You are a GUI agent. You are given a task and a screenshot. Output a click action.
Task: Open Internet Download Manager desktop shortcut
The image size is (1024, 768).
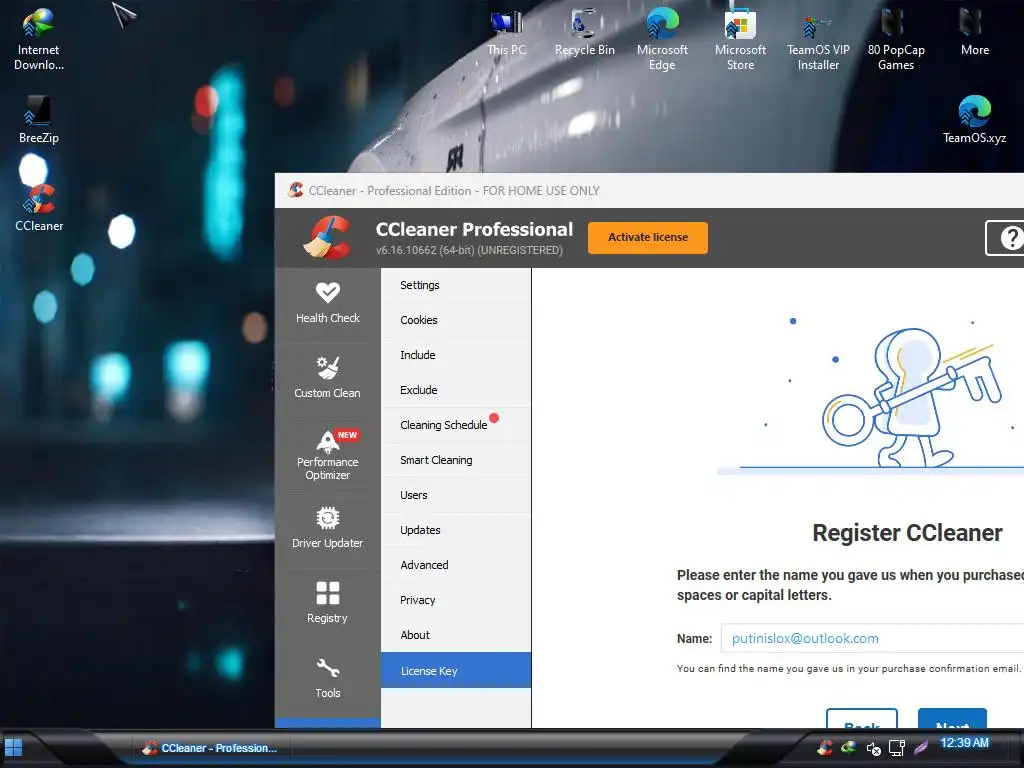click(39, 39)
